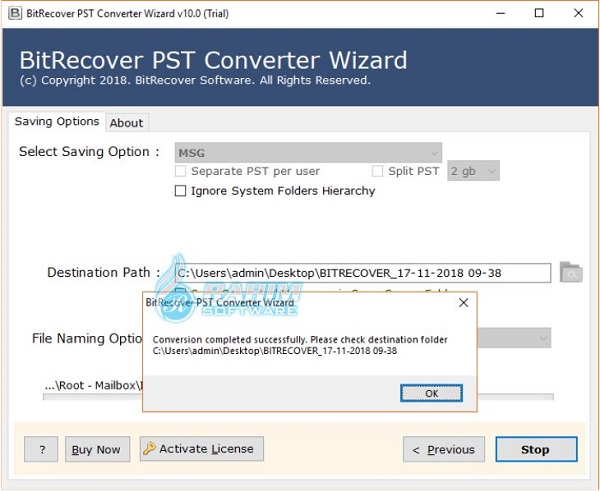600x492 pixels.
Task: Click the Destination Path input field
Action: (363, 273)
